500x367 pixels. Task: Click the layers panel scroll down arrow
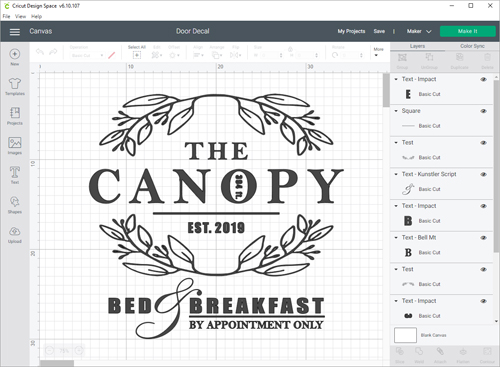click(496, 321)
